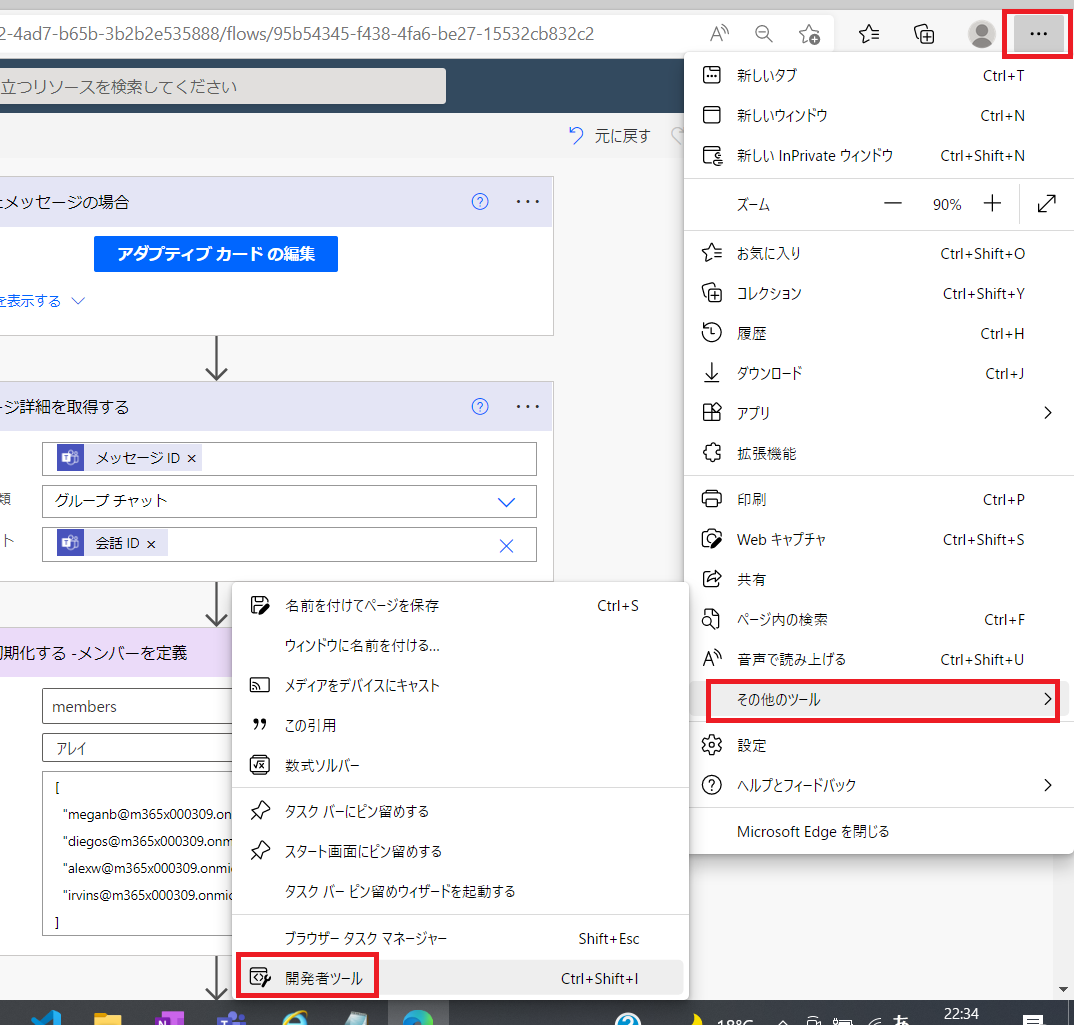This screenshot has height=1025, width=1074.
Task: Select 新しいウィンドウ menu item
Action: [879, 115]
